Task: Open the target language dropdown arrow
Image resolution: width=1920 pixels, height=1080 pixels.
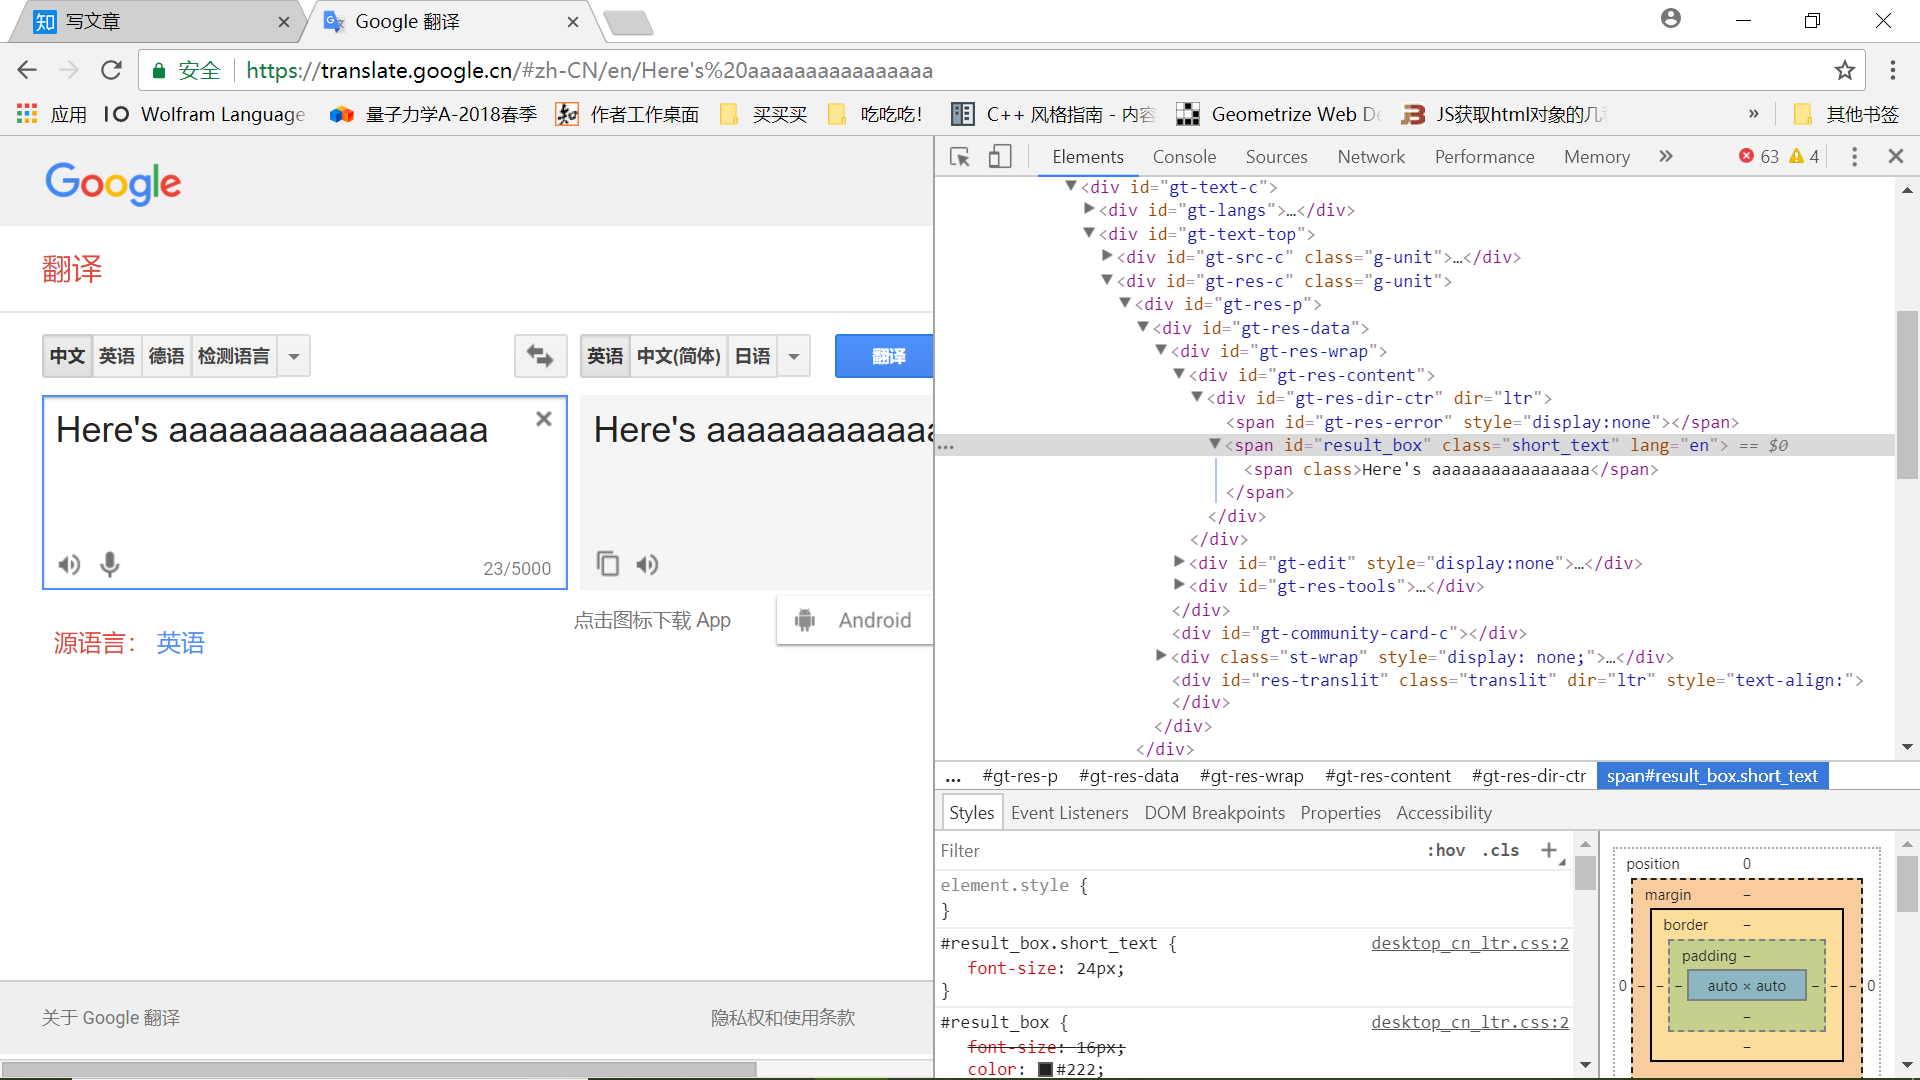Action: (794, 356)
